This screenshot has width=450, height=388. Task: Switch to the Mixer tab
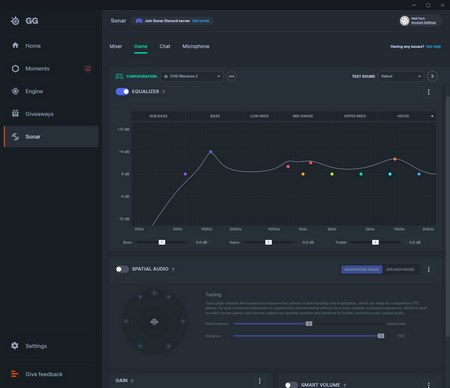click(x=116, y=46)
